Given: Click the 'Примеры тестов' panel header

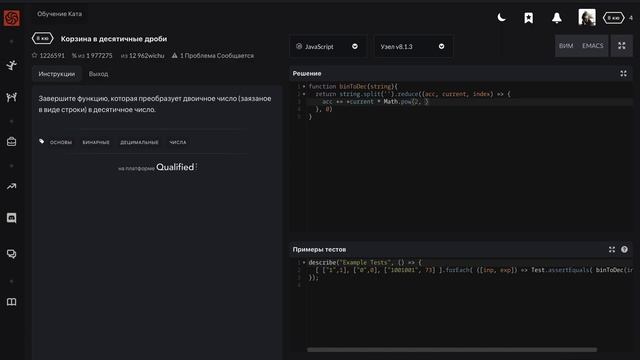Looking at the screenshot, I should (319, 249).
